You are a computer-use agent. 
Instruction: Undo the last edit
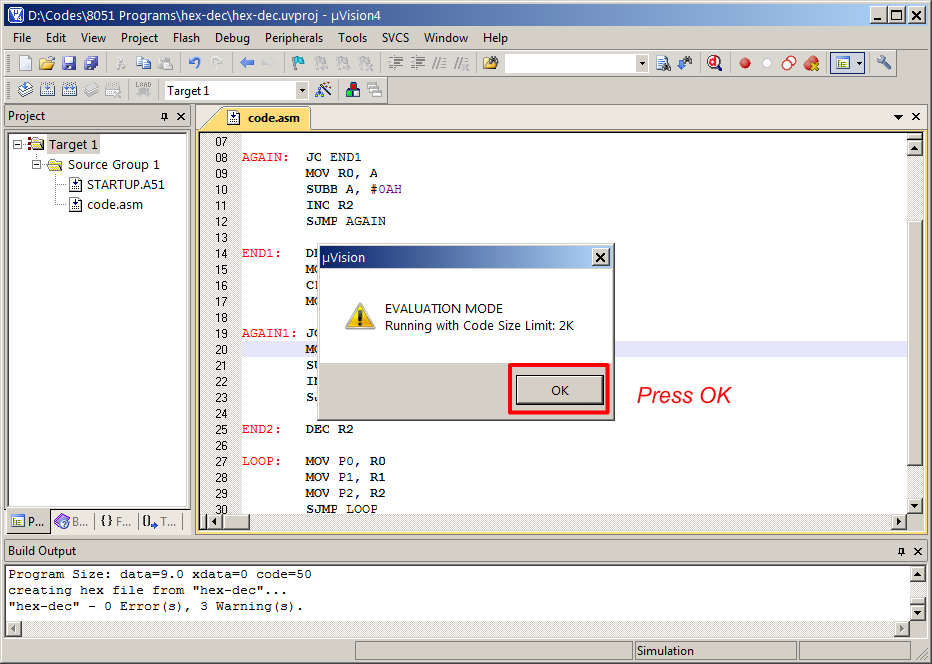[194, 63]
